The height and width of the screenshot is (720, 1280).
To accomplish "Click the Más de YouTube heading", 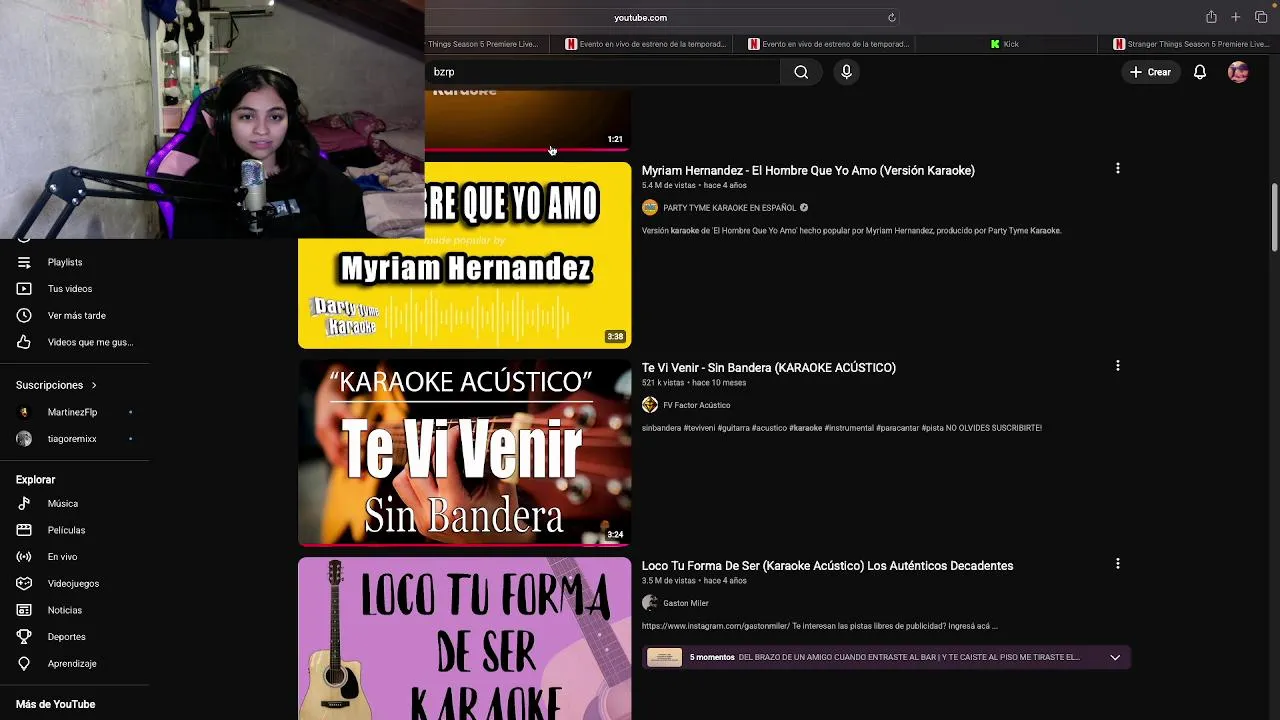I will (x=55, y=704).
